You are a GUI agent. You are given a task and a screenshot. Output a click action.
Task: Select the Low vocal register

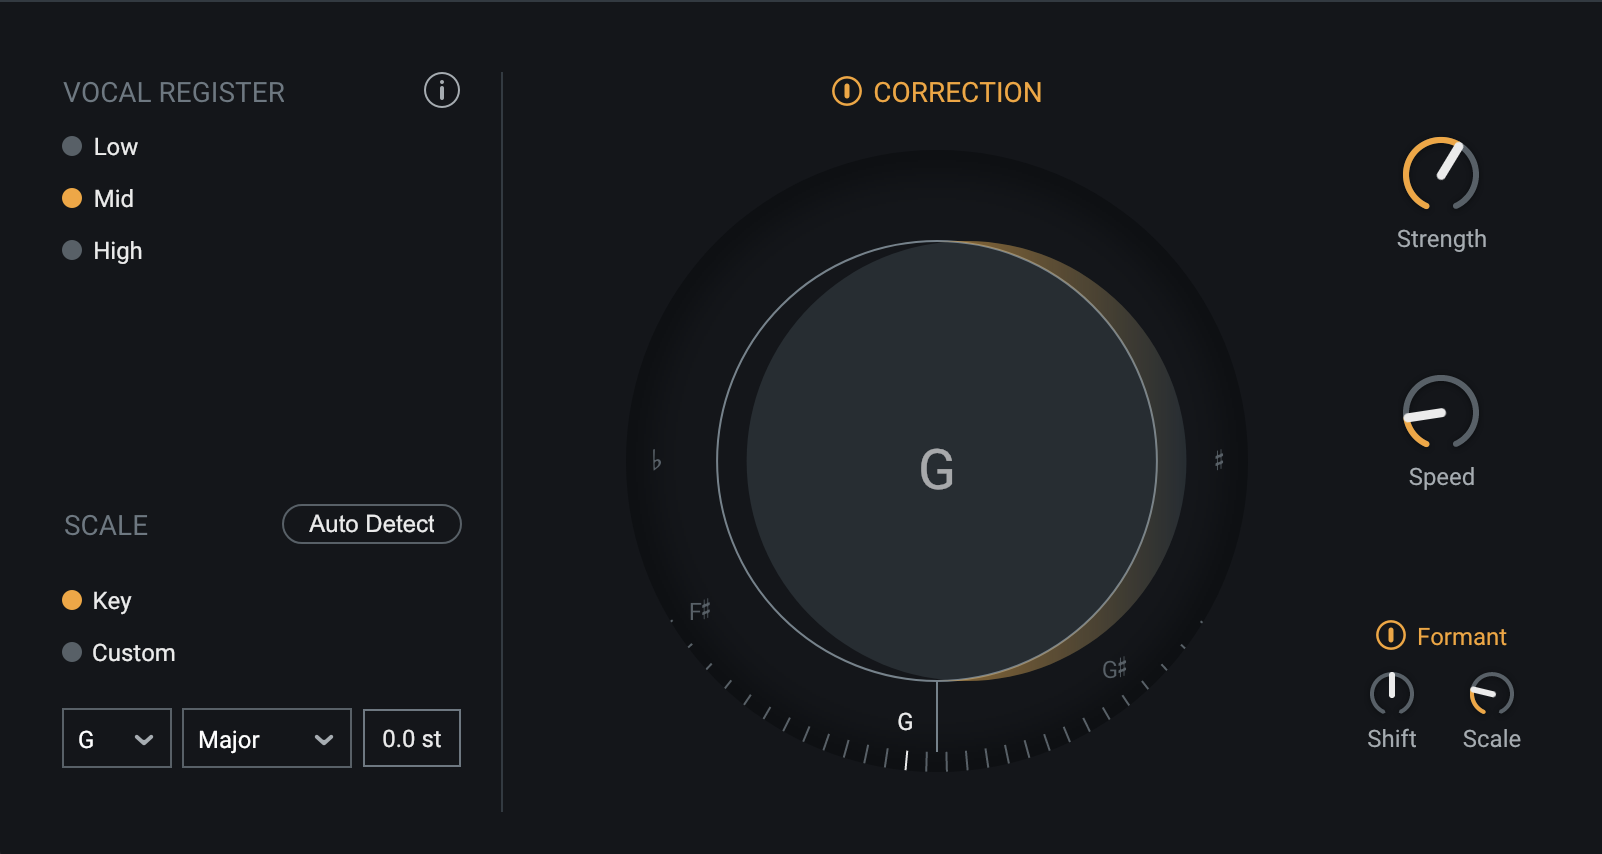[x=72, y=146]
